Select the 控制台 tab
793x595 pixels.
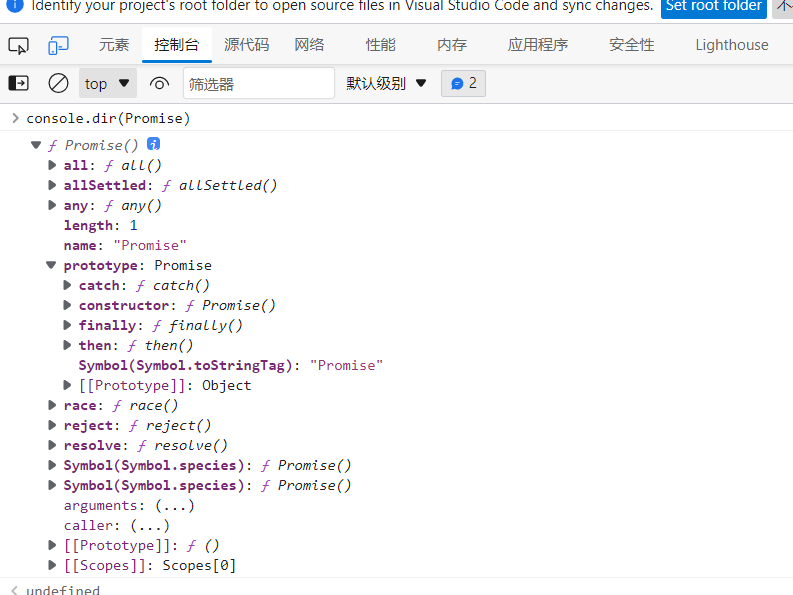177,45
